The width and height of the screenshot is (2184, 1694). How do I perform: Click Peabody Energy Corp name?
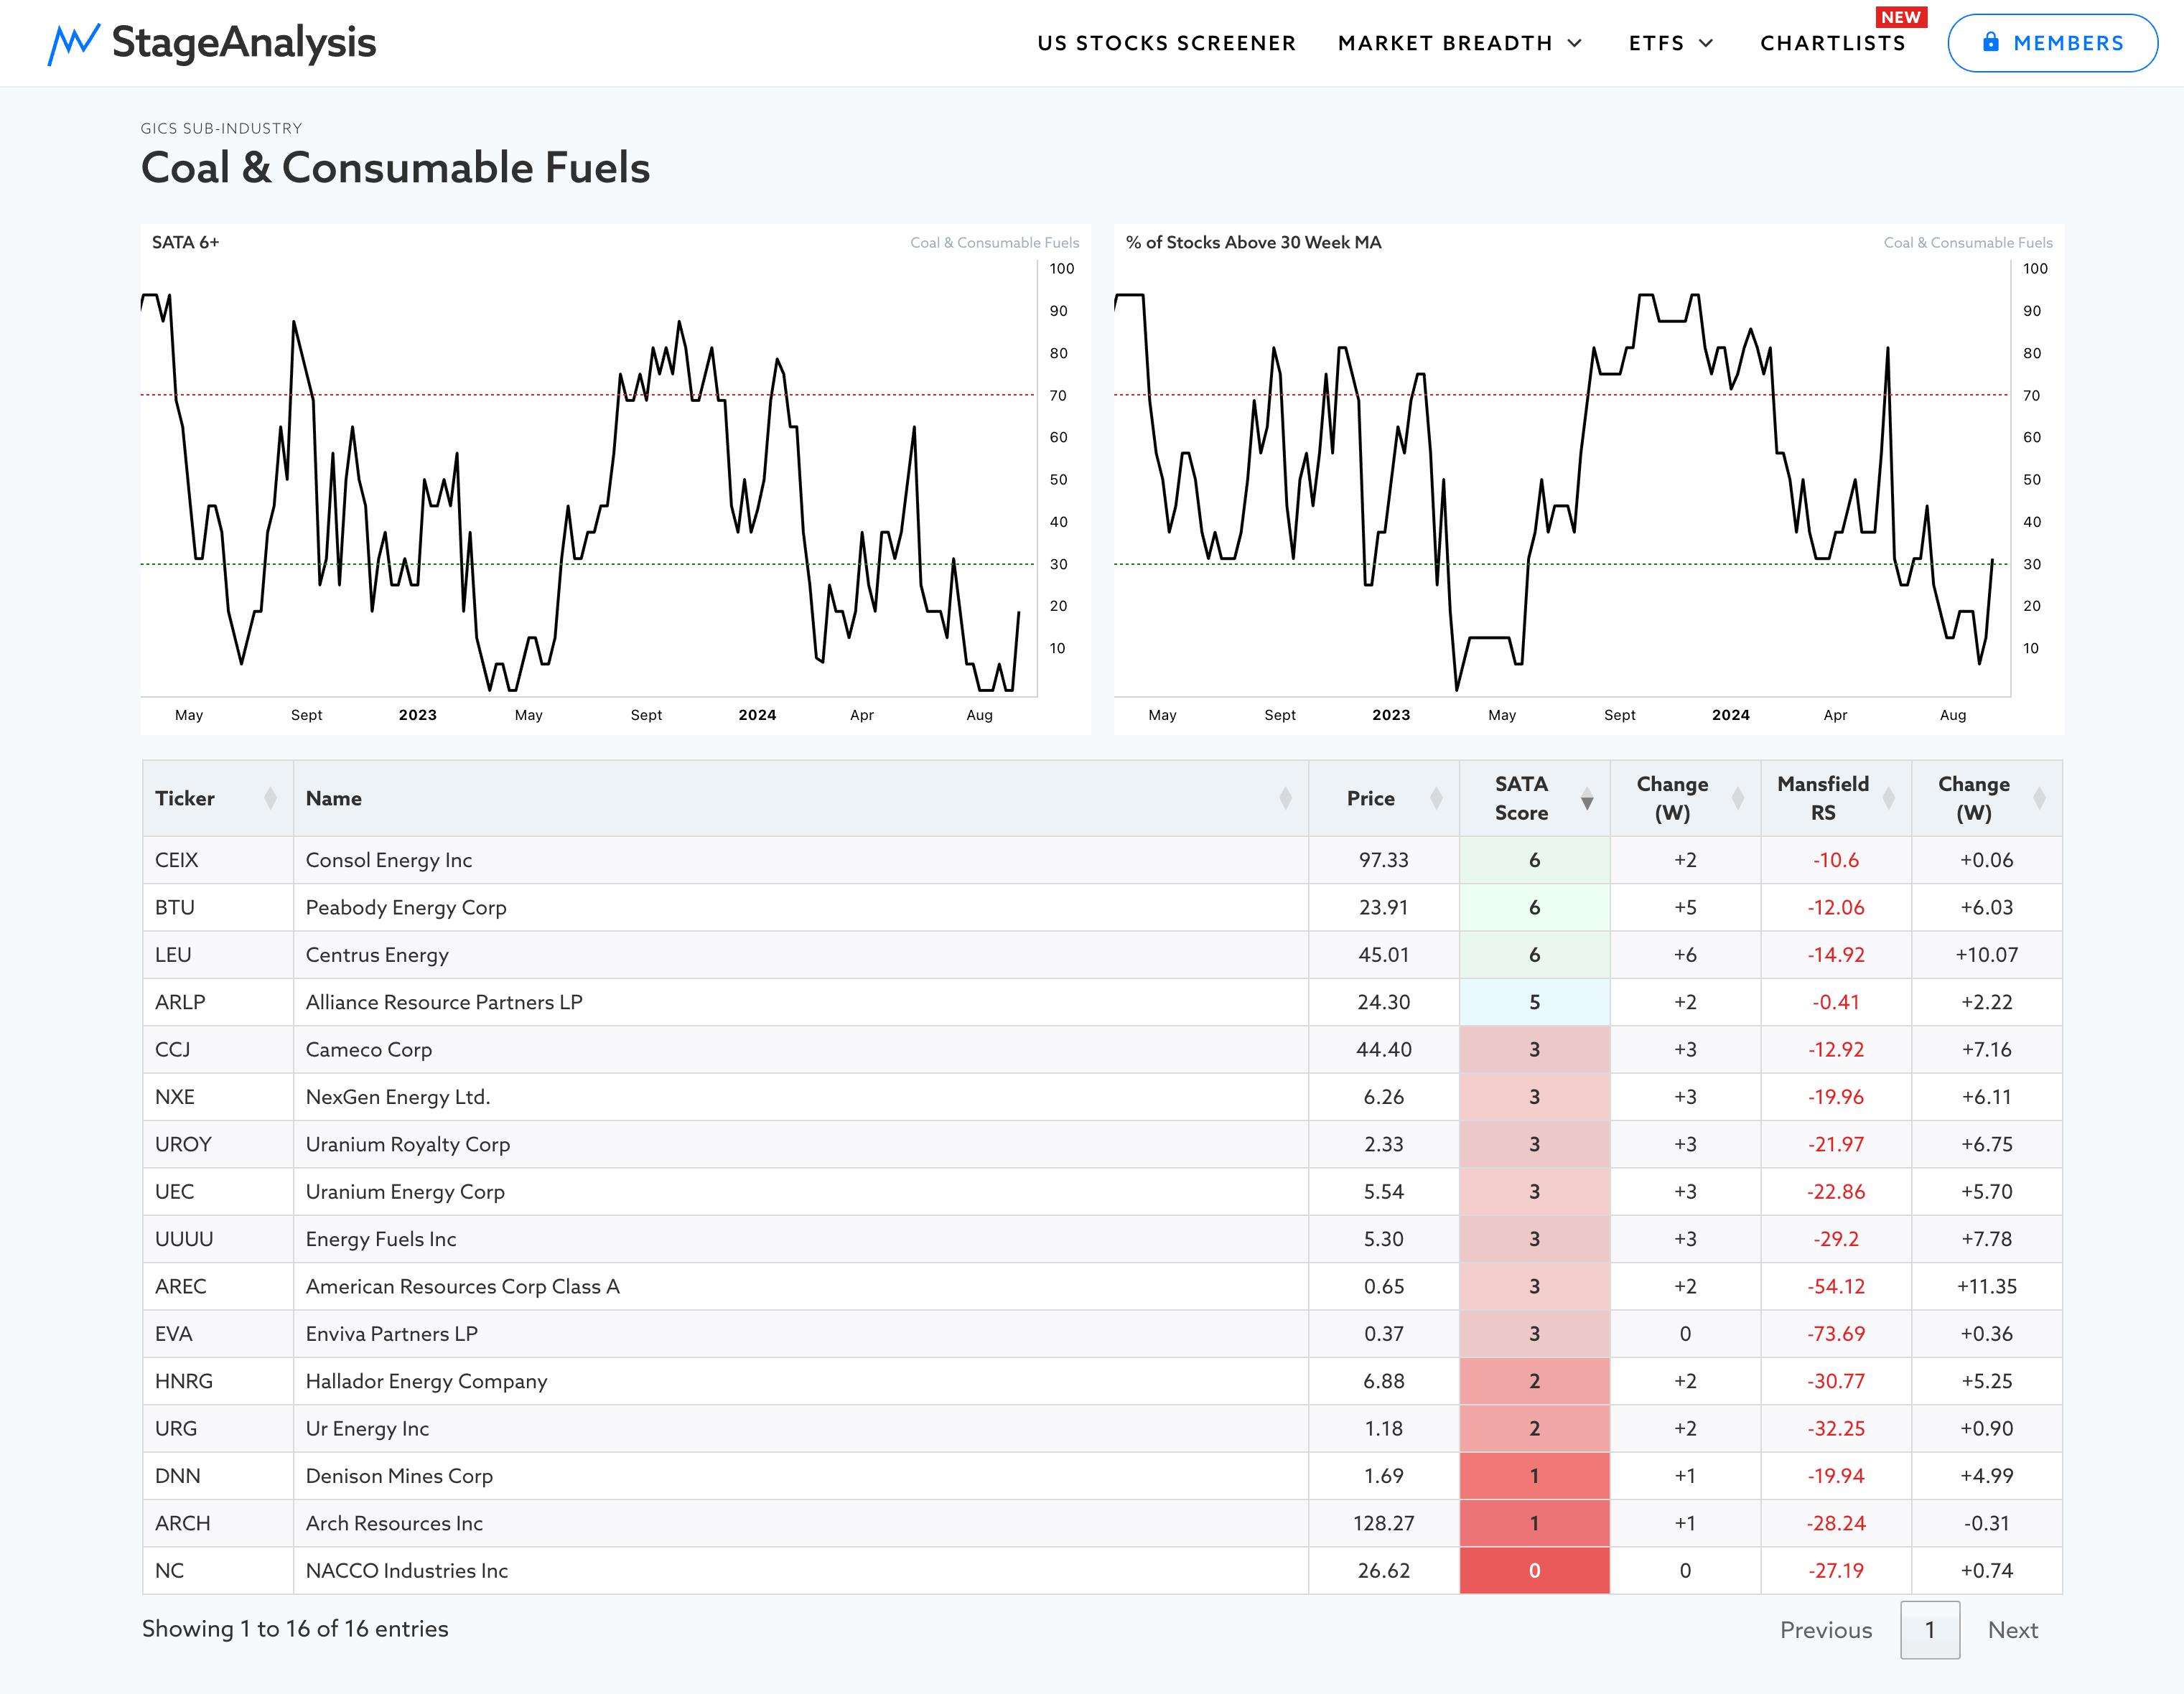pyautogui.click(x=406, y=907)
